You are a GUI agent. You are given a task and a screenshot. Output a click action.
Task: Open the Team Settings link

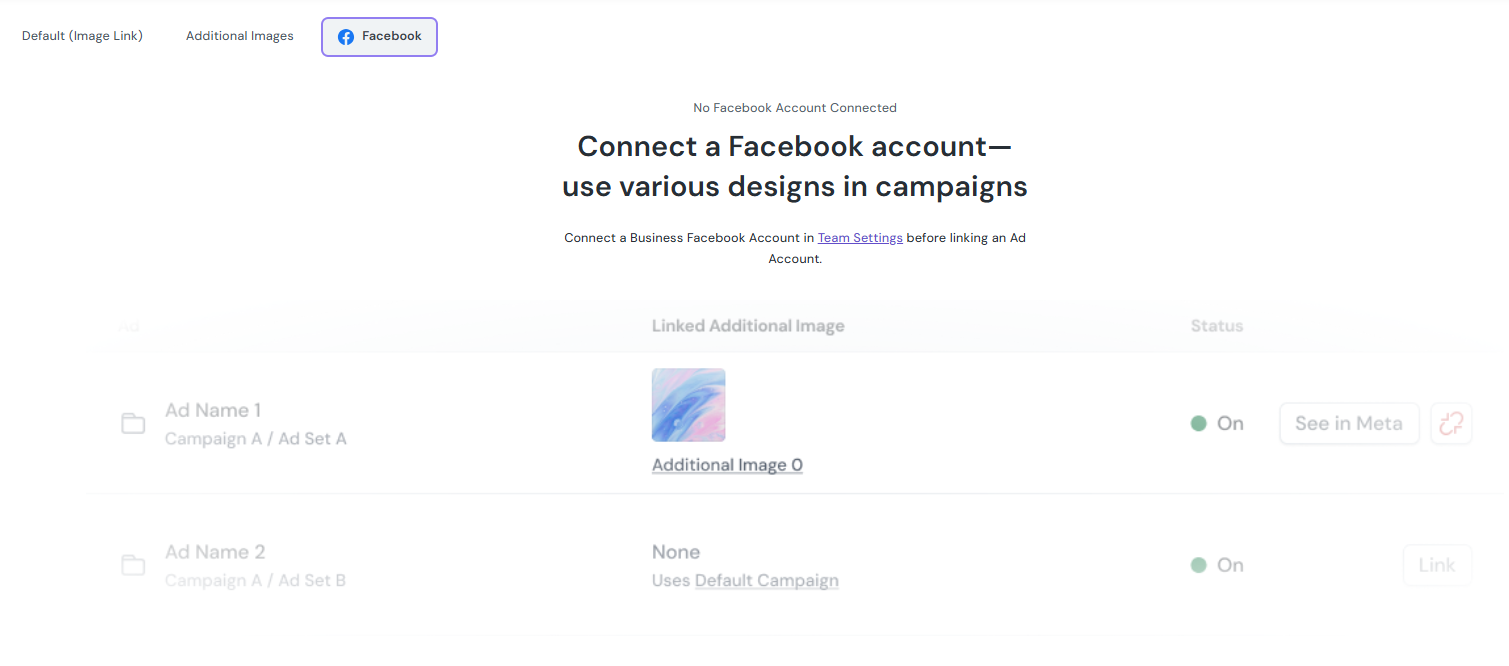860,238
